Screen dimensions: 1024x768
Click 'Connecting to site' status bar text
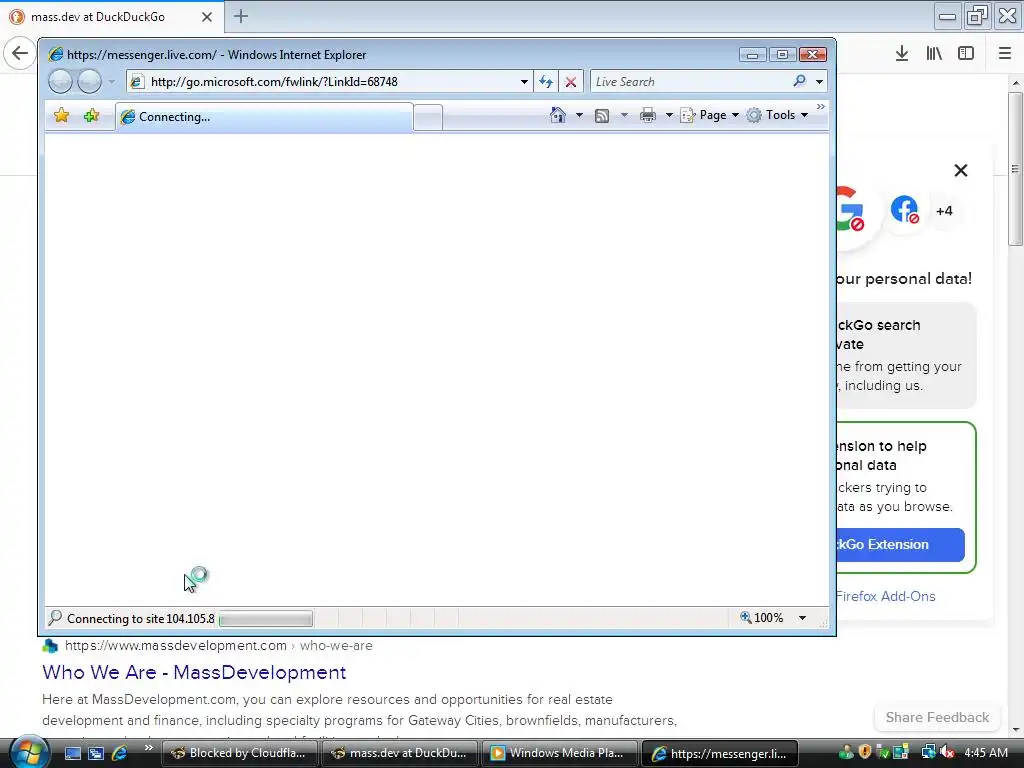tap(140, 618)
